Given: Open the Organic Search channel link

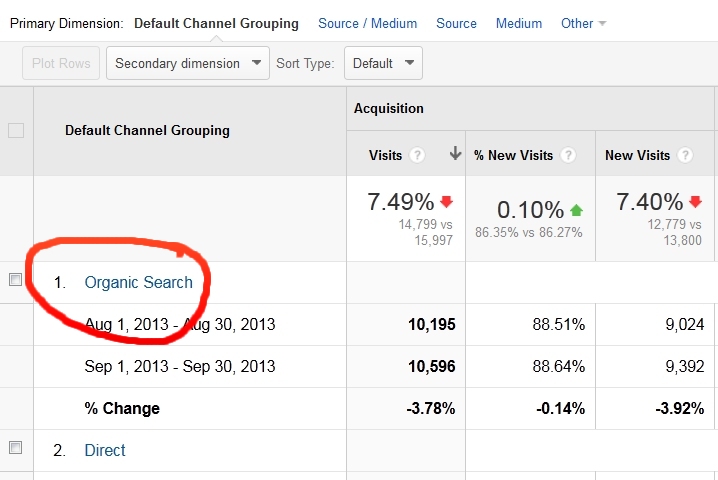Looking at the screenshot, I should pos(138,283).
